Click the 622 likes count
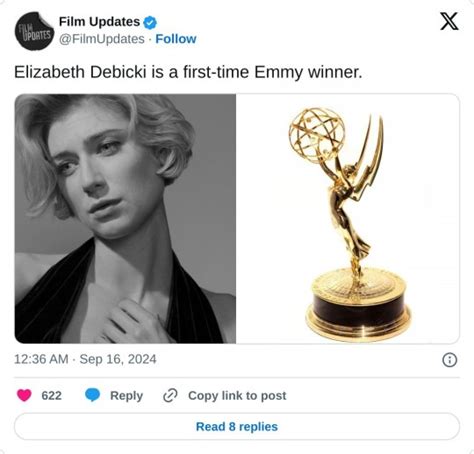The image size is (474, 454). tap(51, 396)
